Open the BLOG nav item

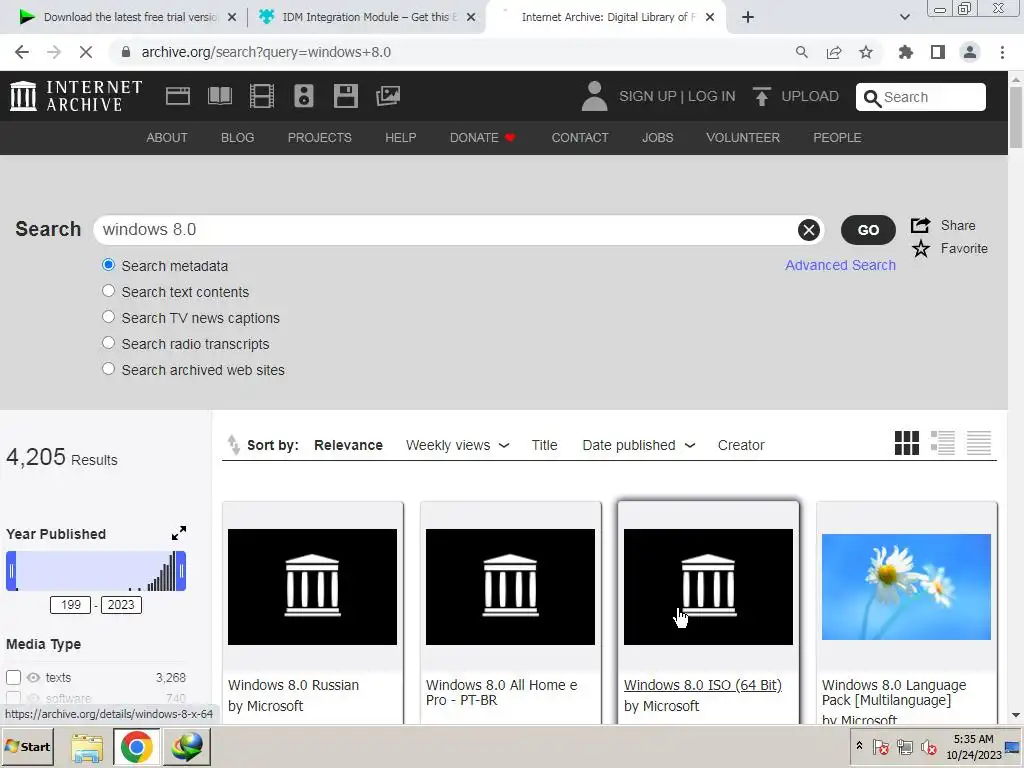237,138
